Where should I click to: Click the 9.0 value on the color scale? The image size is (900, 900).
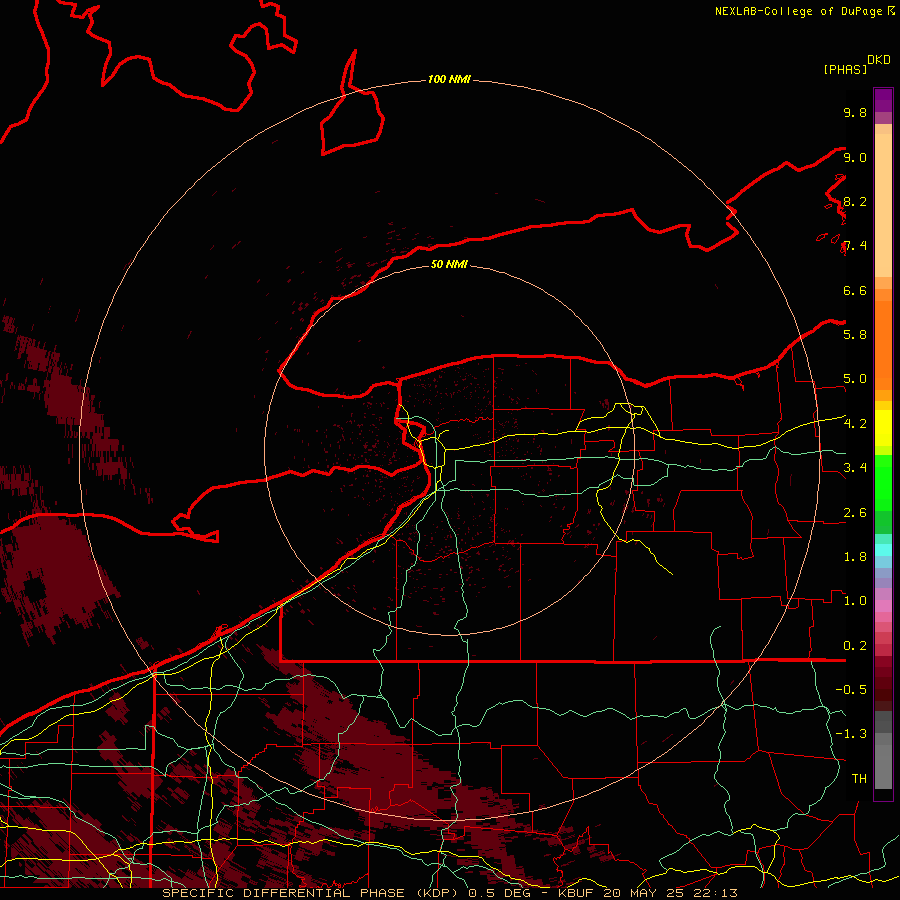[x=855, y=157]
